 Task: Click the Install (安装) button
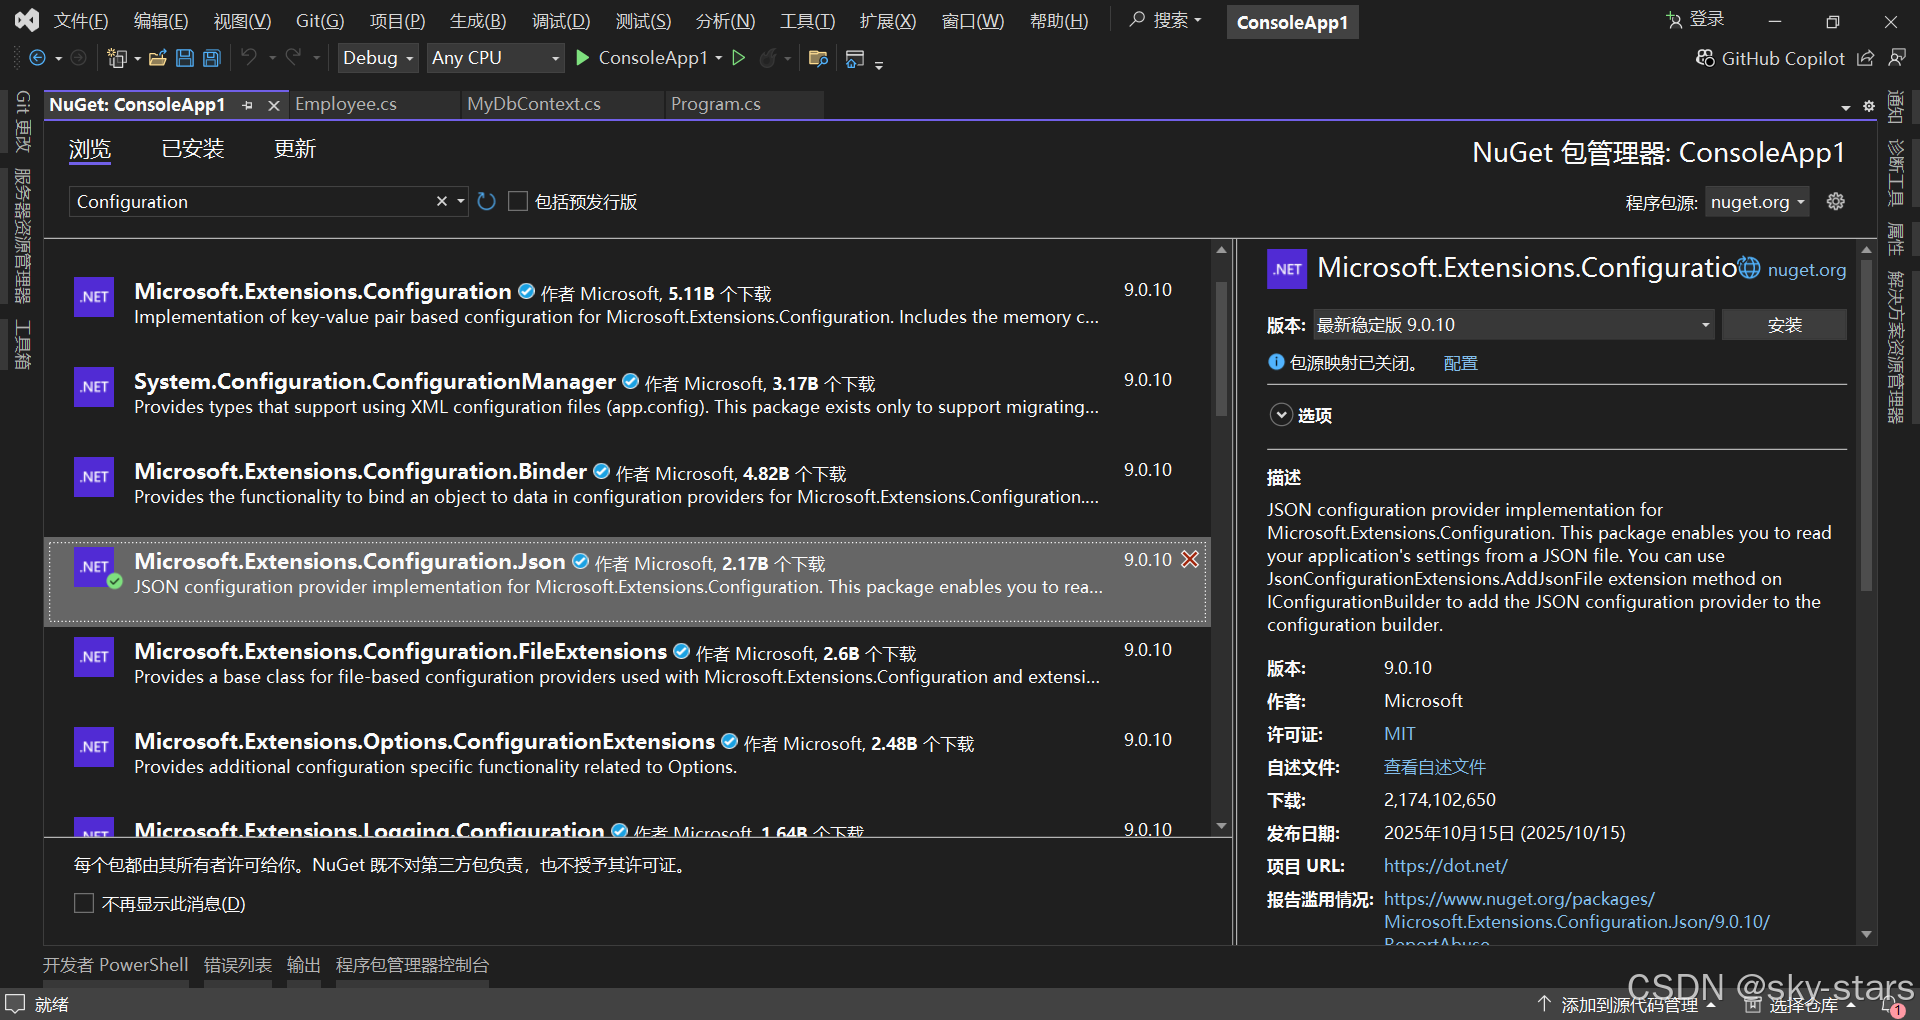click(1784, 325)
